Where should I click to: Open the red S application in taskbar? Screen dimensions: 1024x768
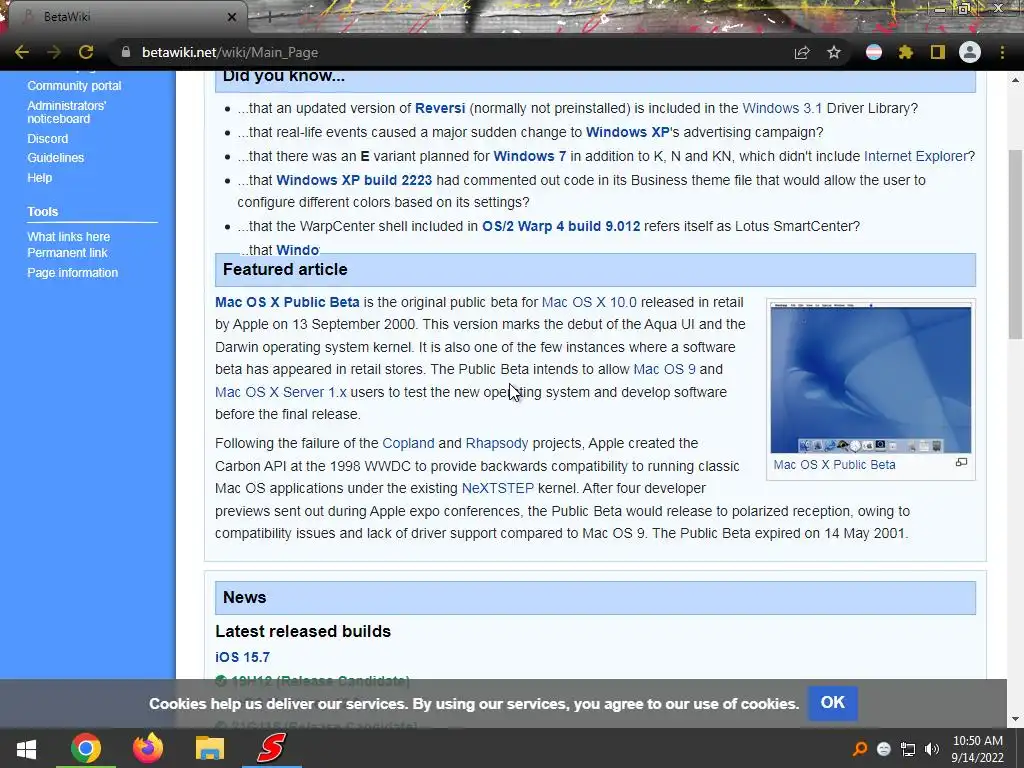coord(272,748)
